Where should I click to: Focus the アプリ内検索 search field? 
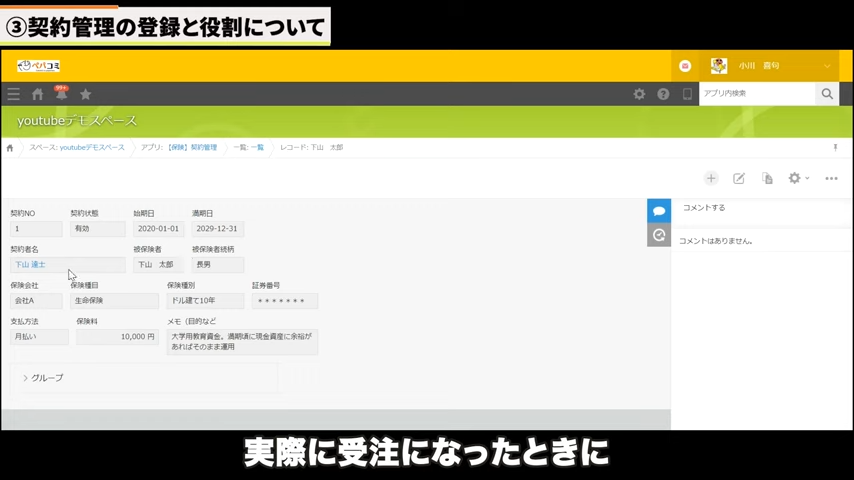point(757,94)
